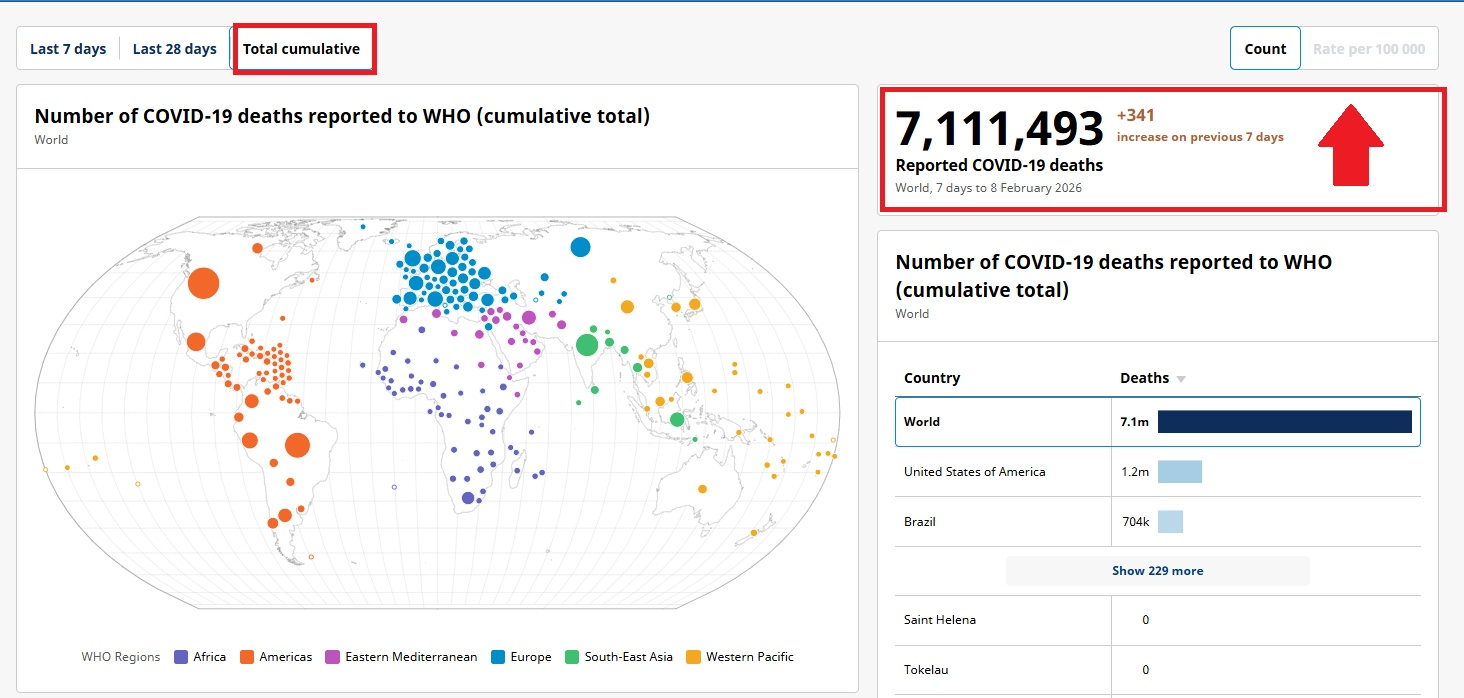This screenshot has height=698, width=1464.
Task: Click the large orange bubble over the United States
Action: [203, 283]
